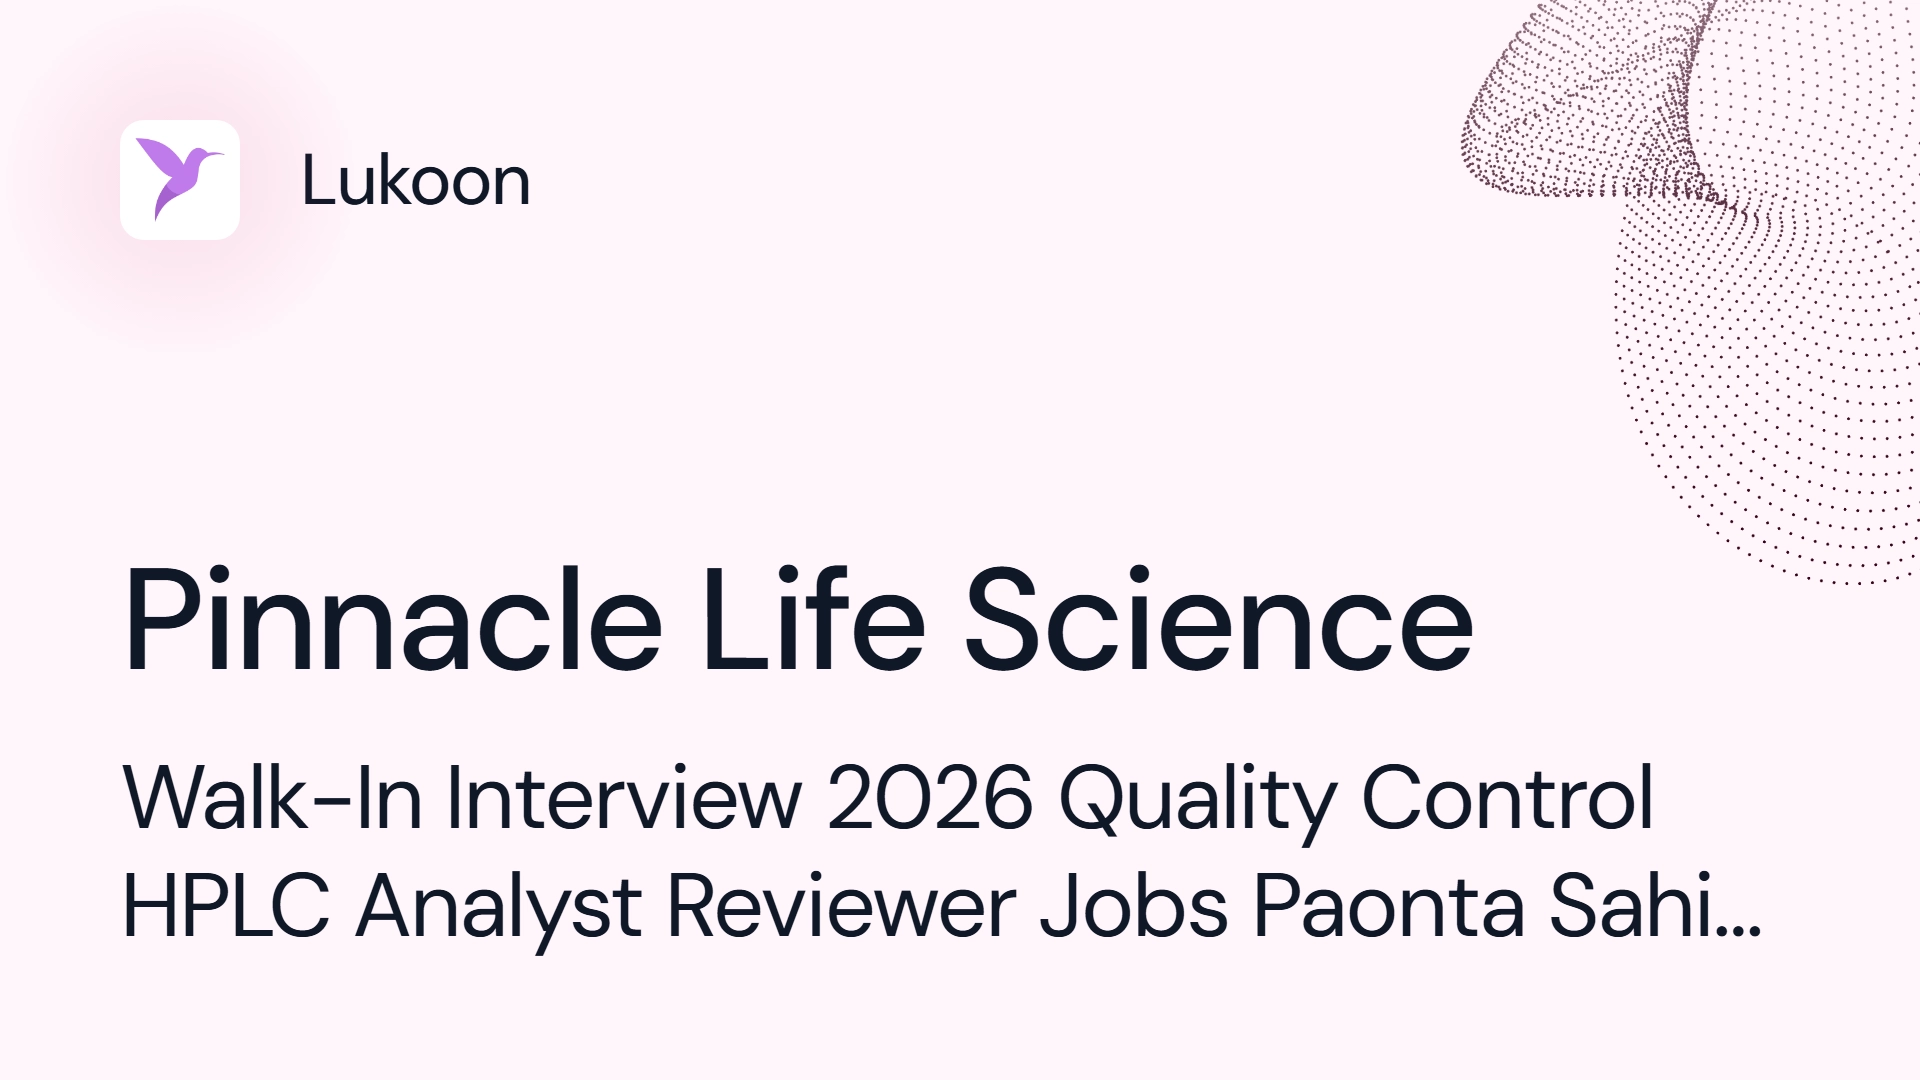Click the year 2026 in subtitle
Screen dimensions: 1920x1080
pyautogui.click(x=929, y=799)
